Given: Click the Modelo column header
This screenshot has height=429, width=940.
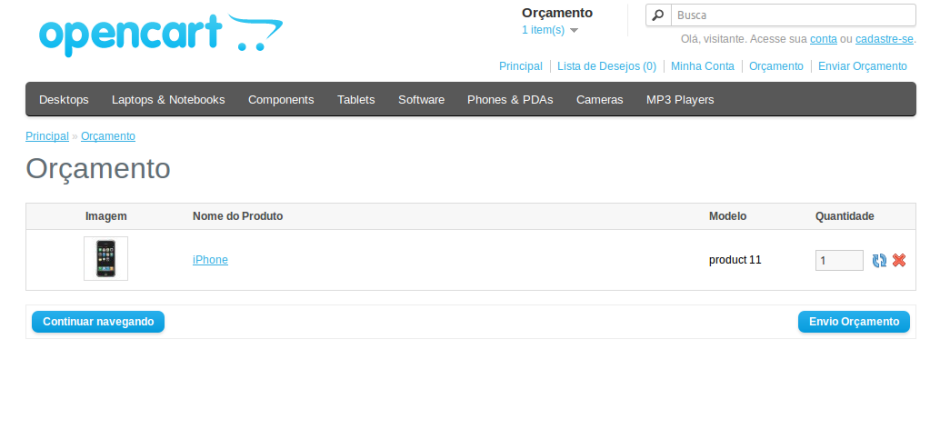Looking at the screenshot, I should point(728,216).
